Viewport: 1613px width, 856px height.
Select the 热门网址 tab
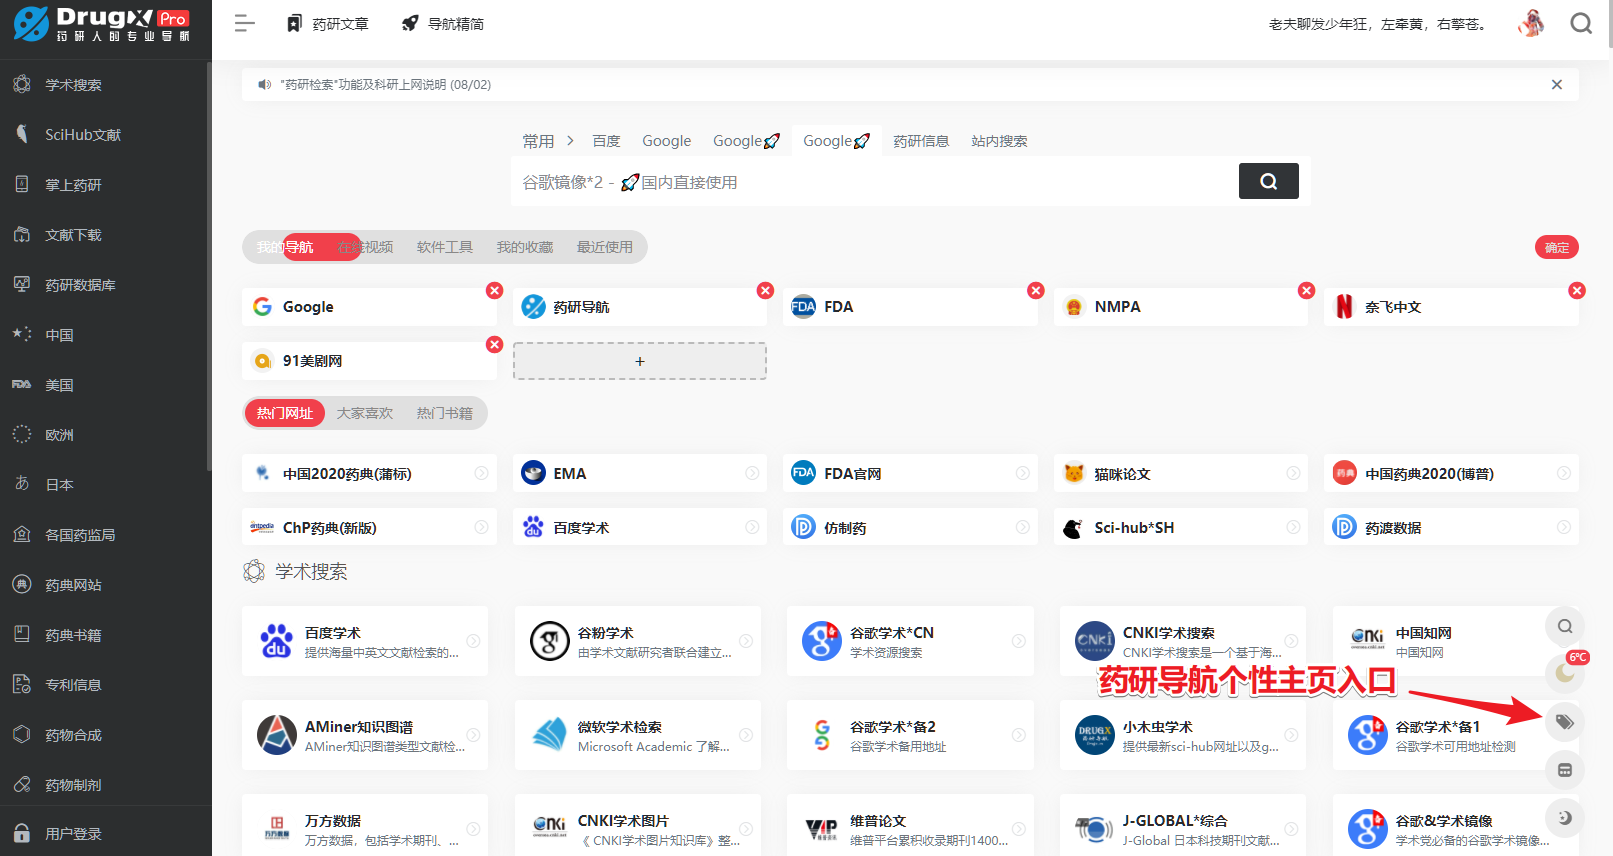284,413
